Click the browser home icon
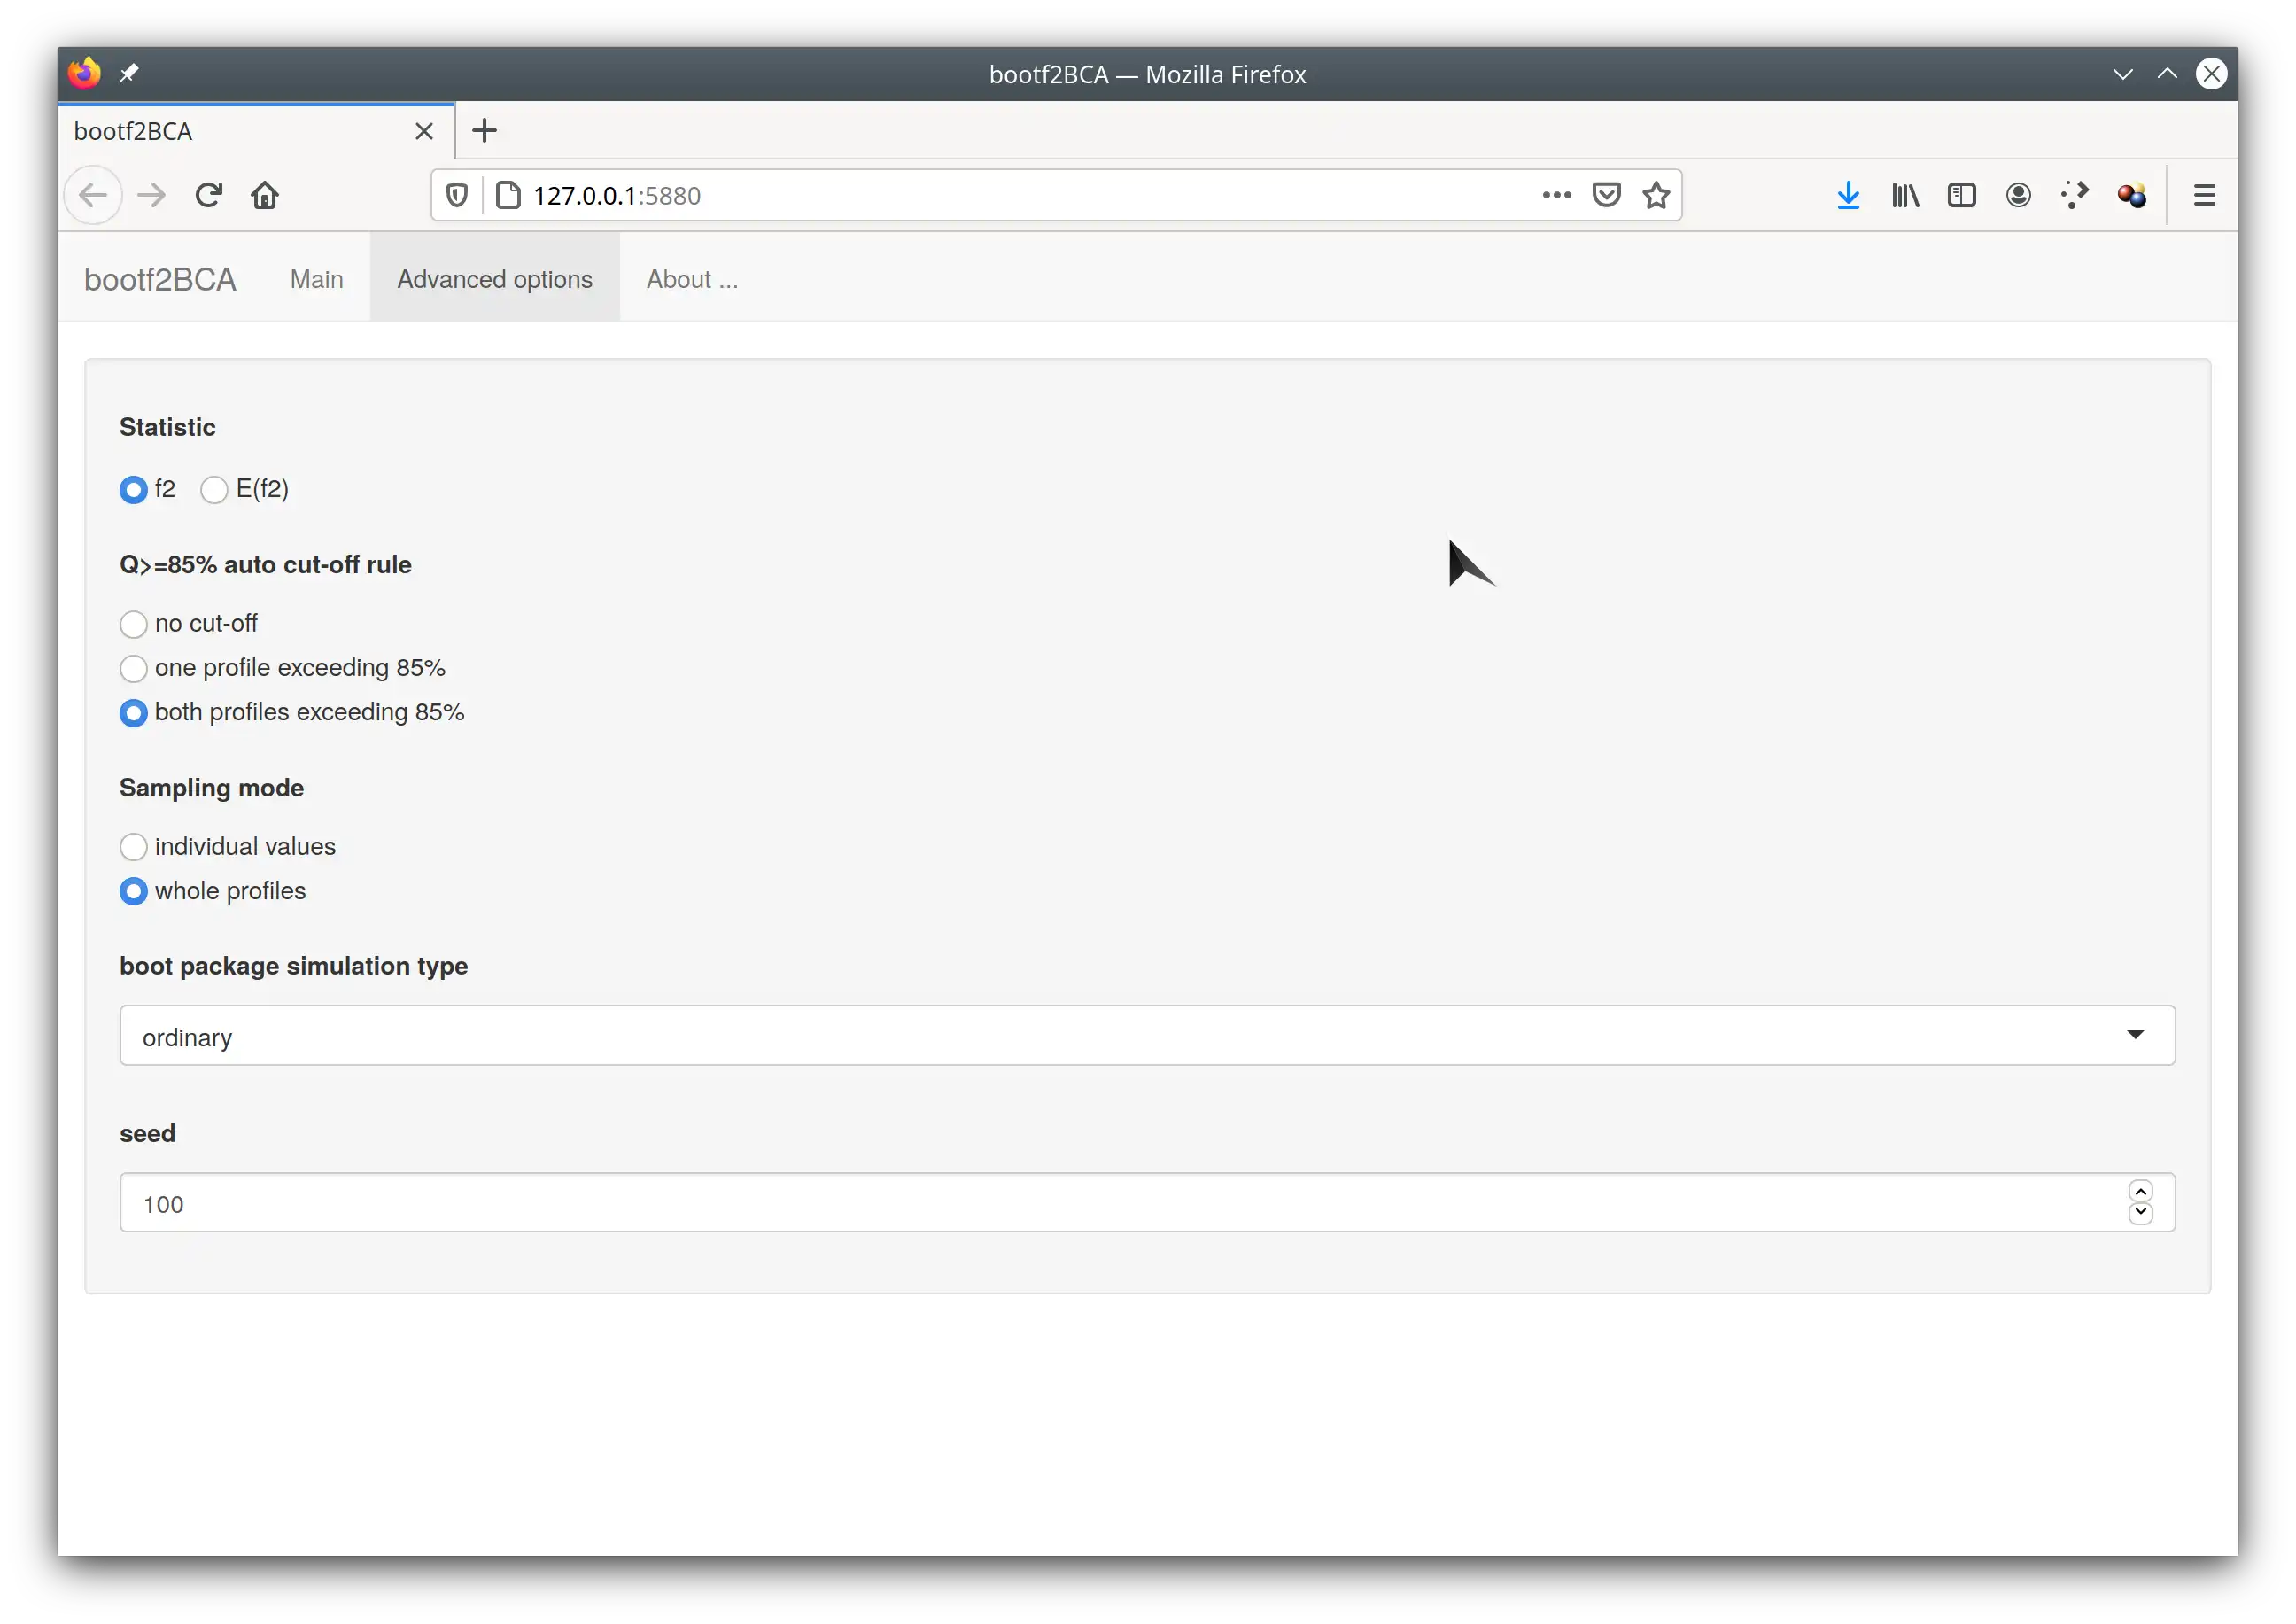The height and width of the screenshot is (1624, 2296). pos(267,195)
